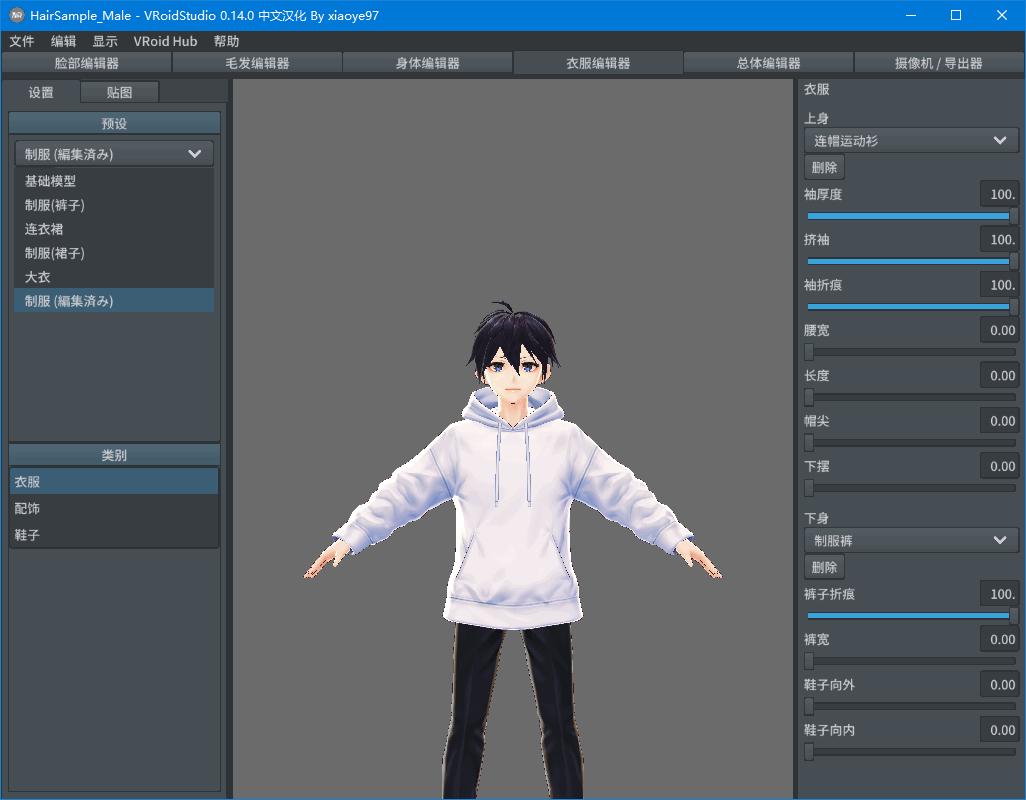Switch to the 脸部编辑器 (Face Editor) tab
This screenshot has height=800, width=1026.
[x=86, y=62]
